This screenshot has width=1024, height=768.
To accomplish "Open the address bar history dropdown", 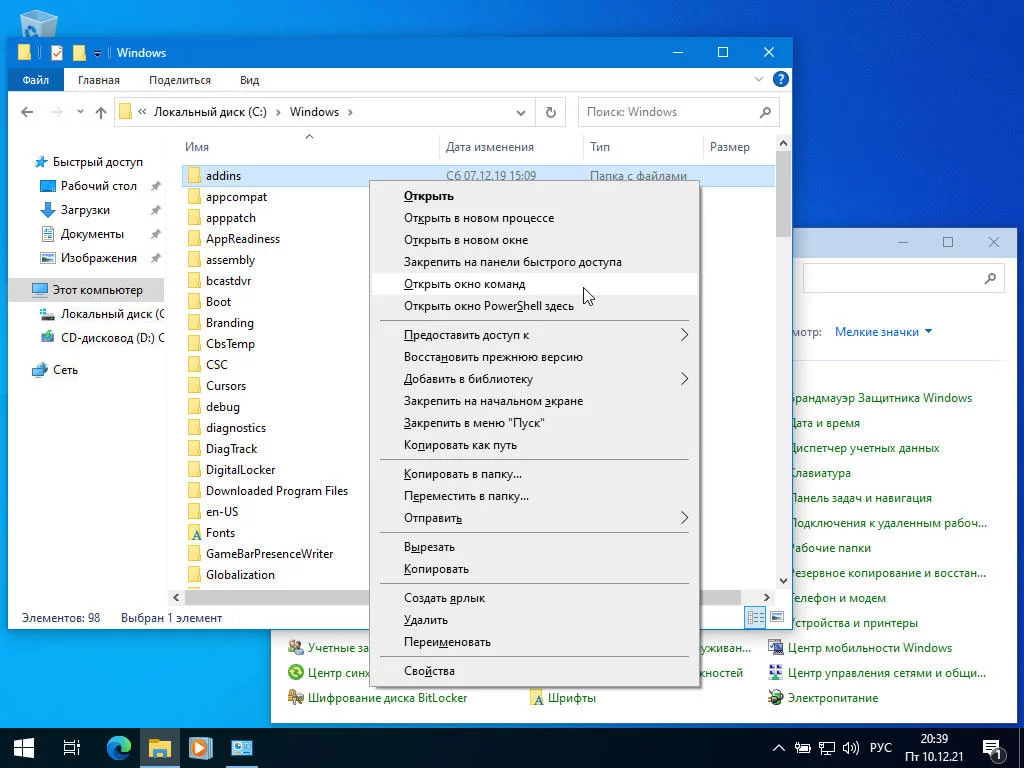I will click(x=522, y=112).
